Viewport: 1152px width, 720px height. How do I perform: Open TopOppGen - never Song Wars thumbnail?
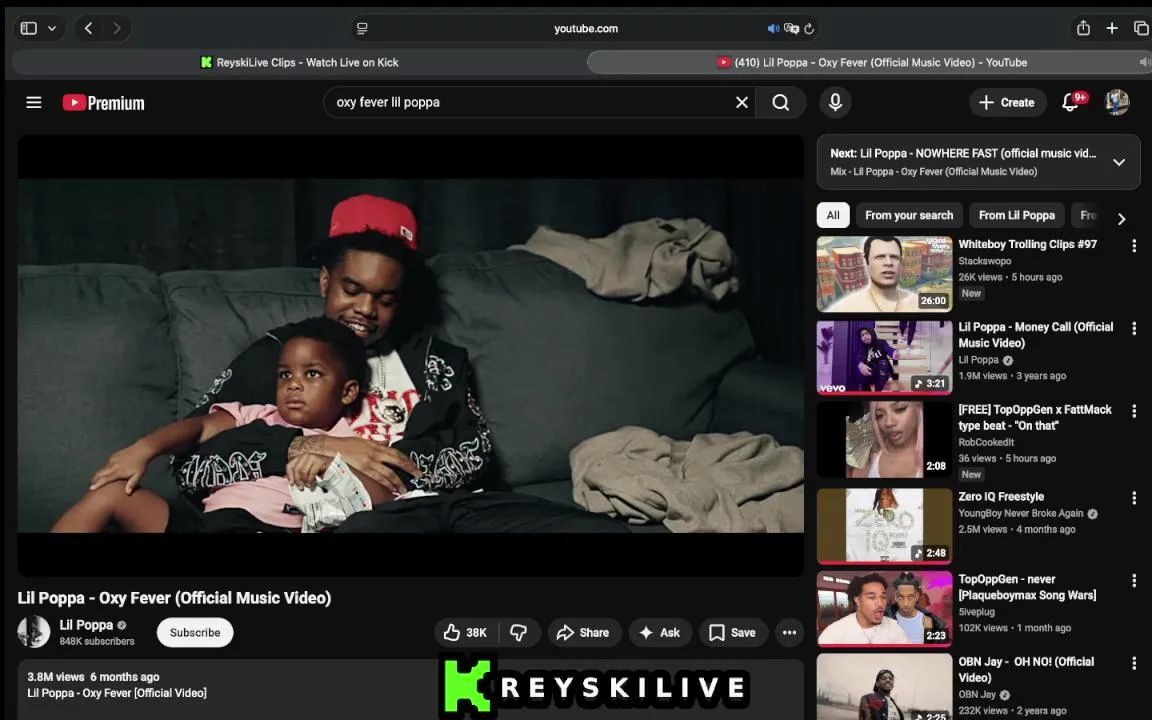(x=885, y=609)
